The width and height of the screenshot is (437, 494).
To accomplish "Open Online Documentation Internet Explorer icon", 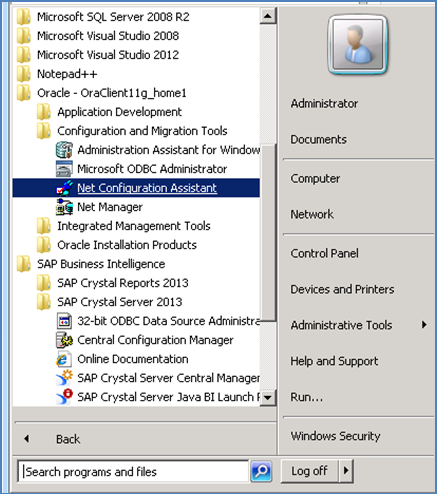I will click(x=64, y=359).
